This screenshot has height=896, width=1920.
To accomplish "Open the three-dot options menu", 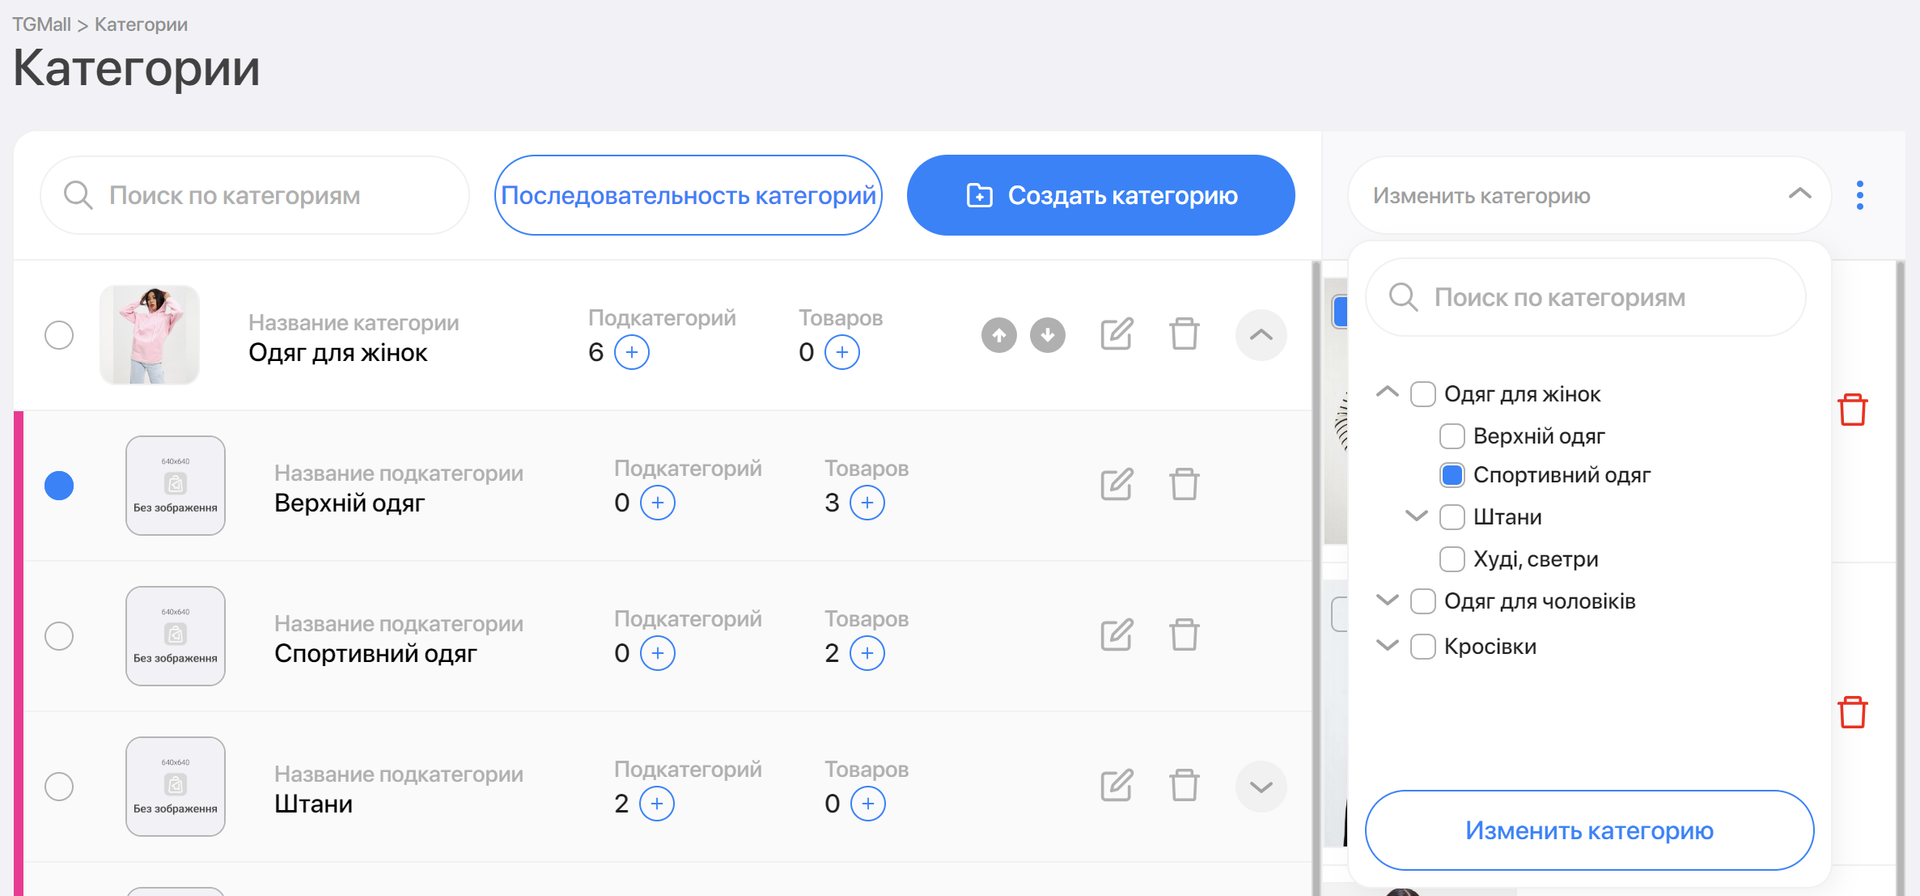I will coord(1859,195).
